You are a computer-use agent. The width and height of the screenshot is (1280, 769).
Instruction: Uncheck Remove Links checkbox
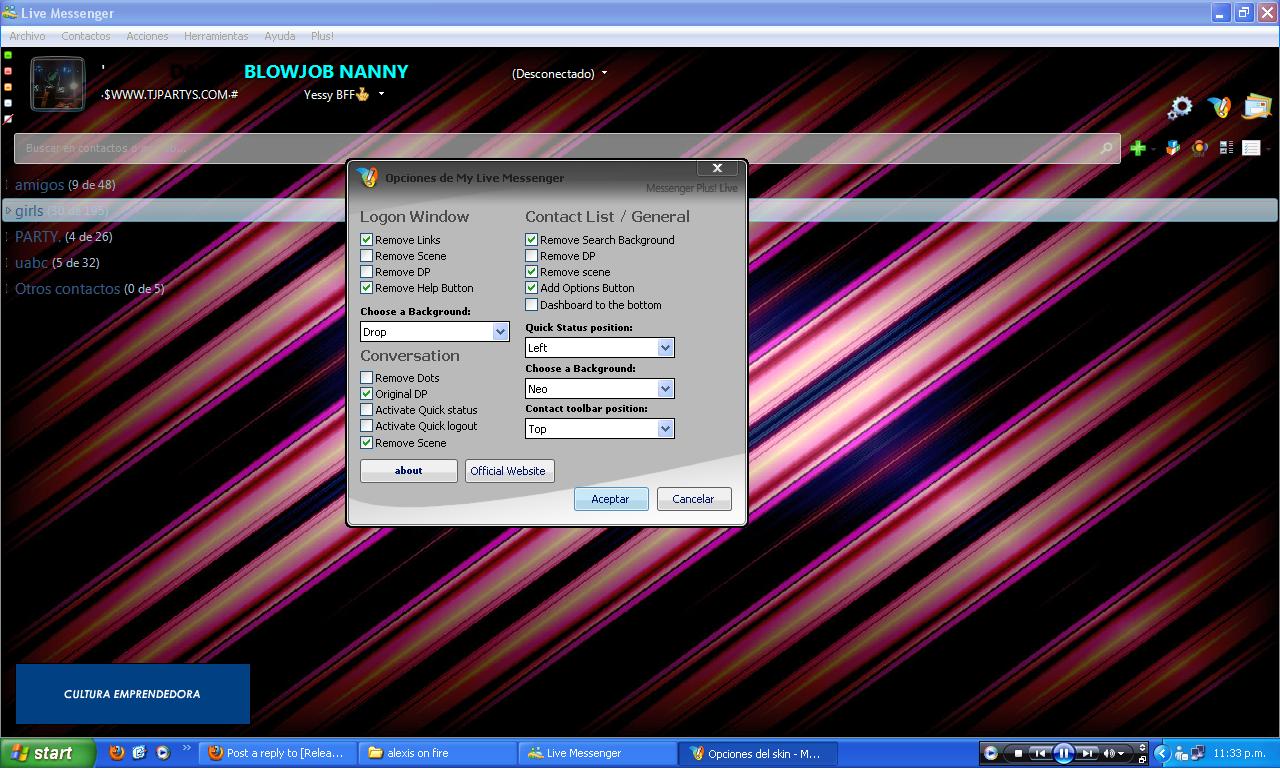(x=367, y=240)
